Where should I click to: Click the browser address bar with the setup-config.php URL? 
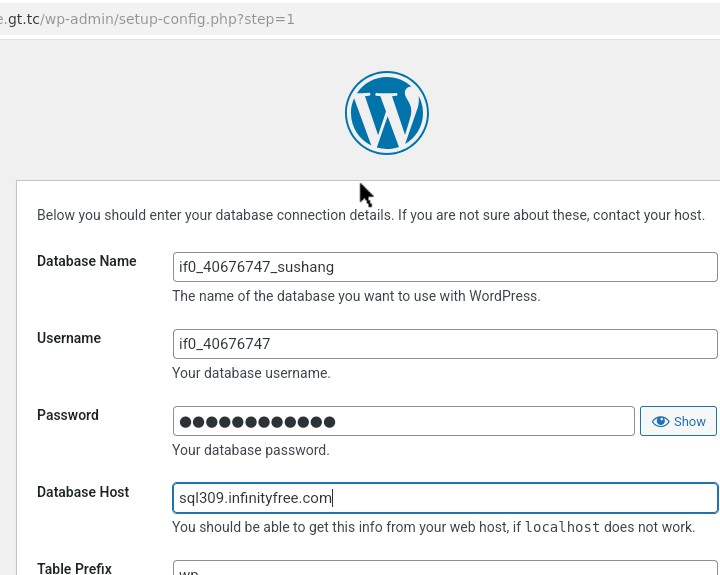tap(150, 19)
